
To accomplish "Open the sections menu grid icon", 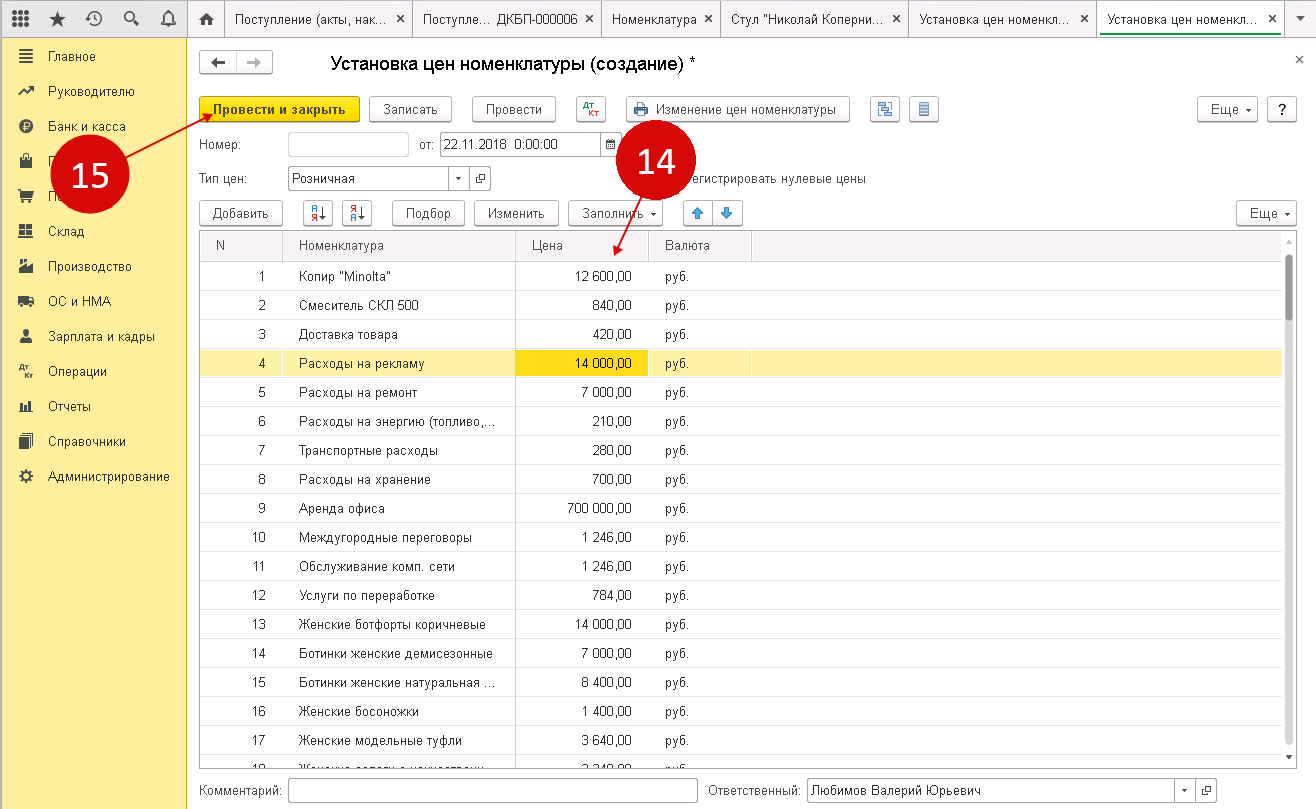I will pyautogui.click(x=20, y=19).
